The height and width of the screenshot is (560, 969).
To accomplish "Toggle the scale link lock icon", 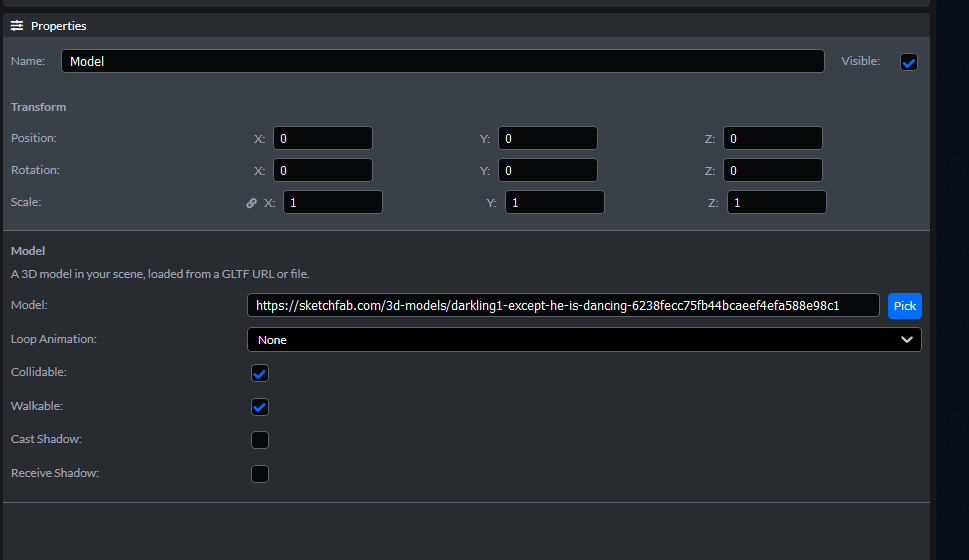I will pyautogui.click(x=252, y=203).
